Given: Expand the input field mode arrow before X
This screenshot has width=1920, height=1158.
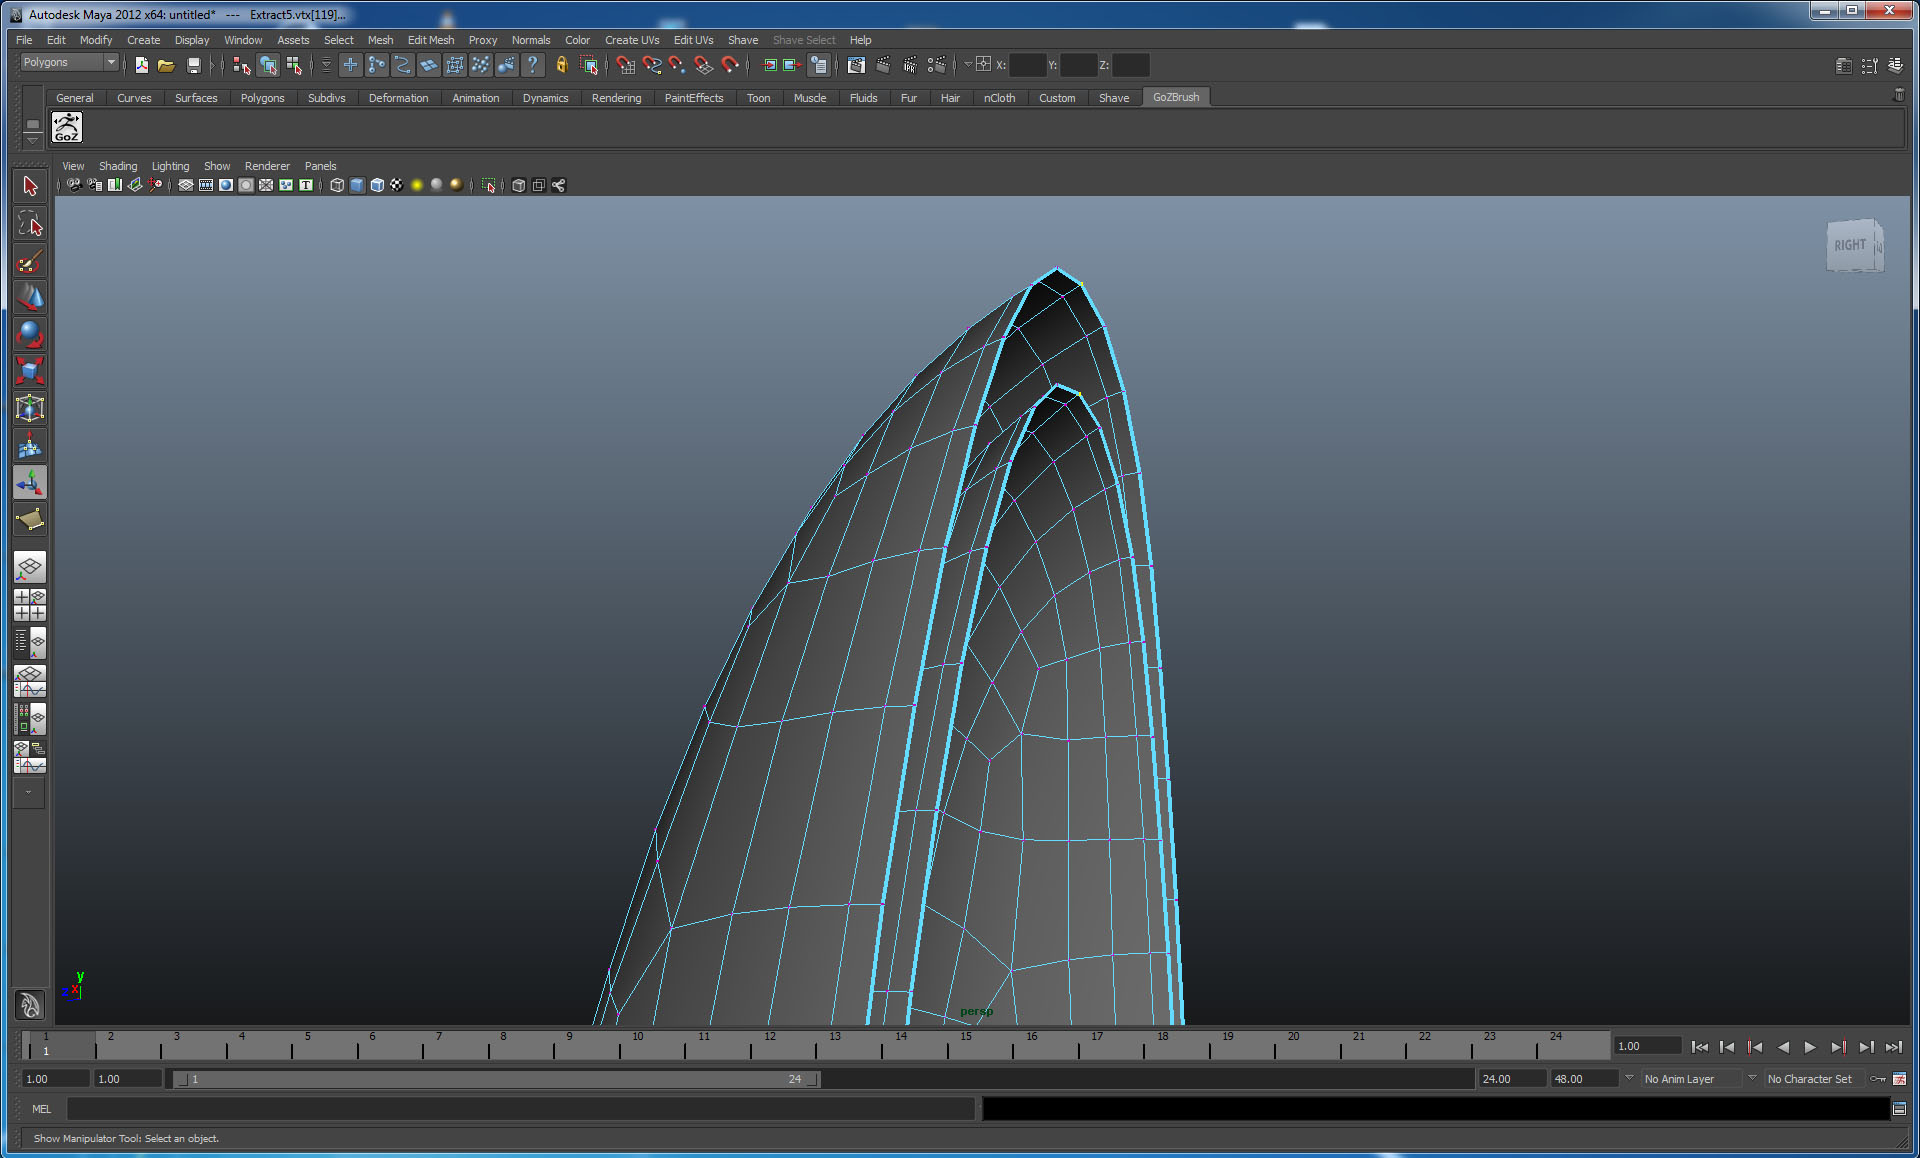Looking at the screenshot, I should click(967, 65).
